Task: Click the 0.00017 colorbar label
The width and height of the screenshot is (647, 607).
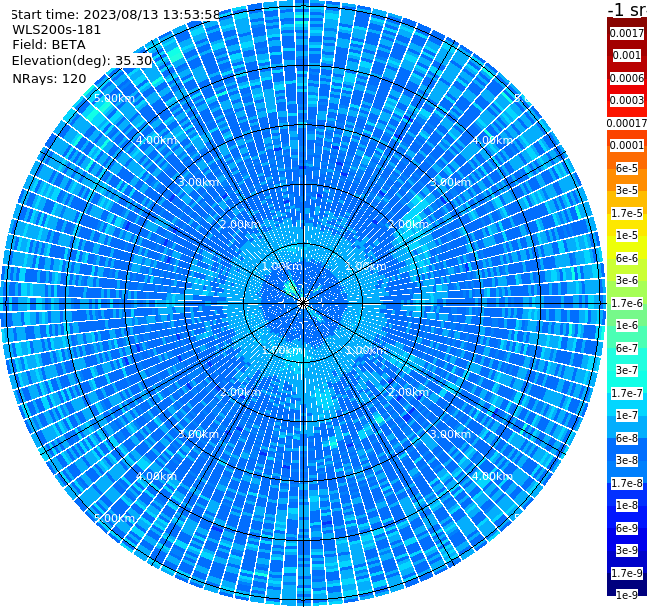Action: pos(627,123)
